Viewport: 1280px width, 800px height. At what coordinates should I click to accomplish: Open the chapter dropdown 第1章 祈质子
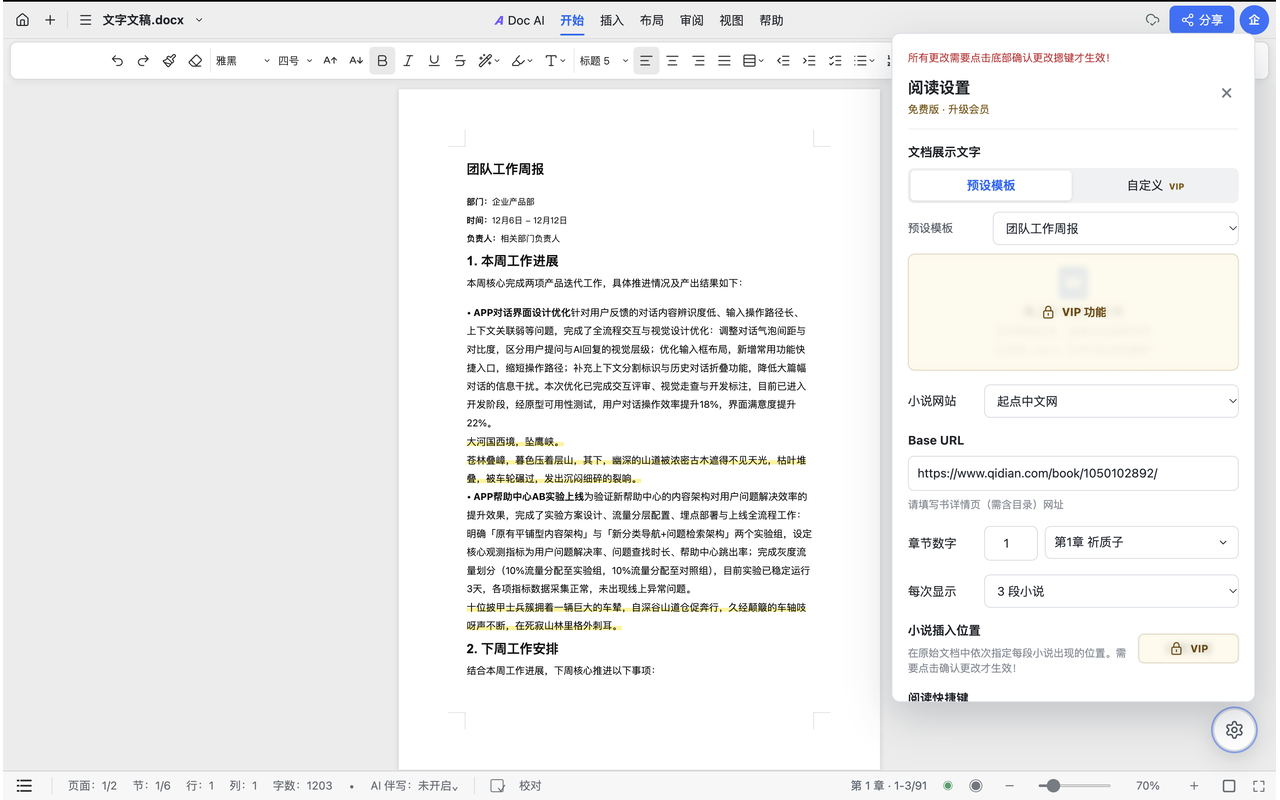pyautogui.click(x=1142, y=542)
